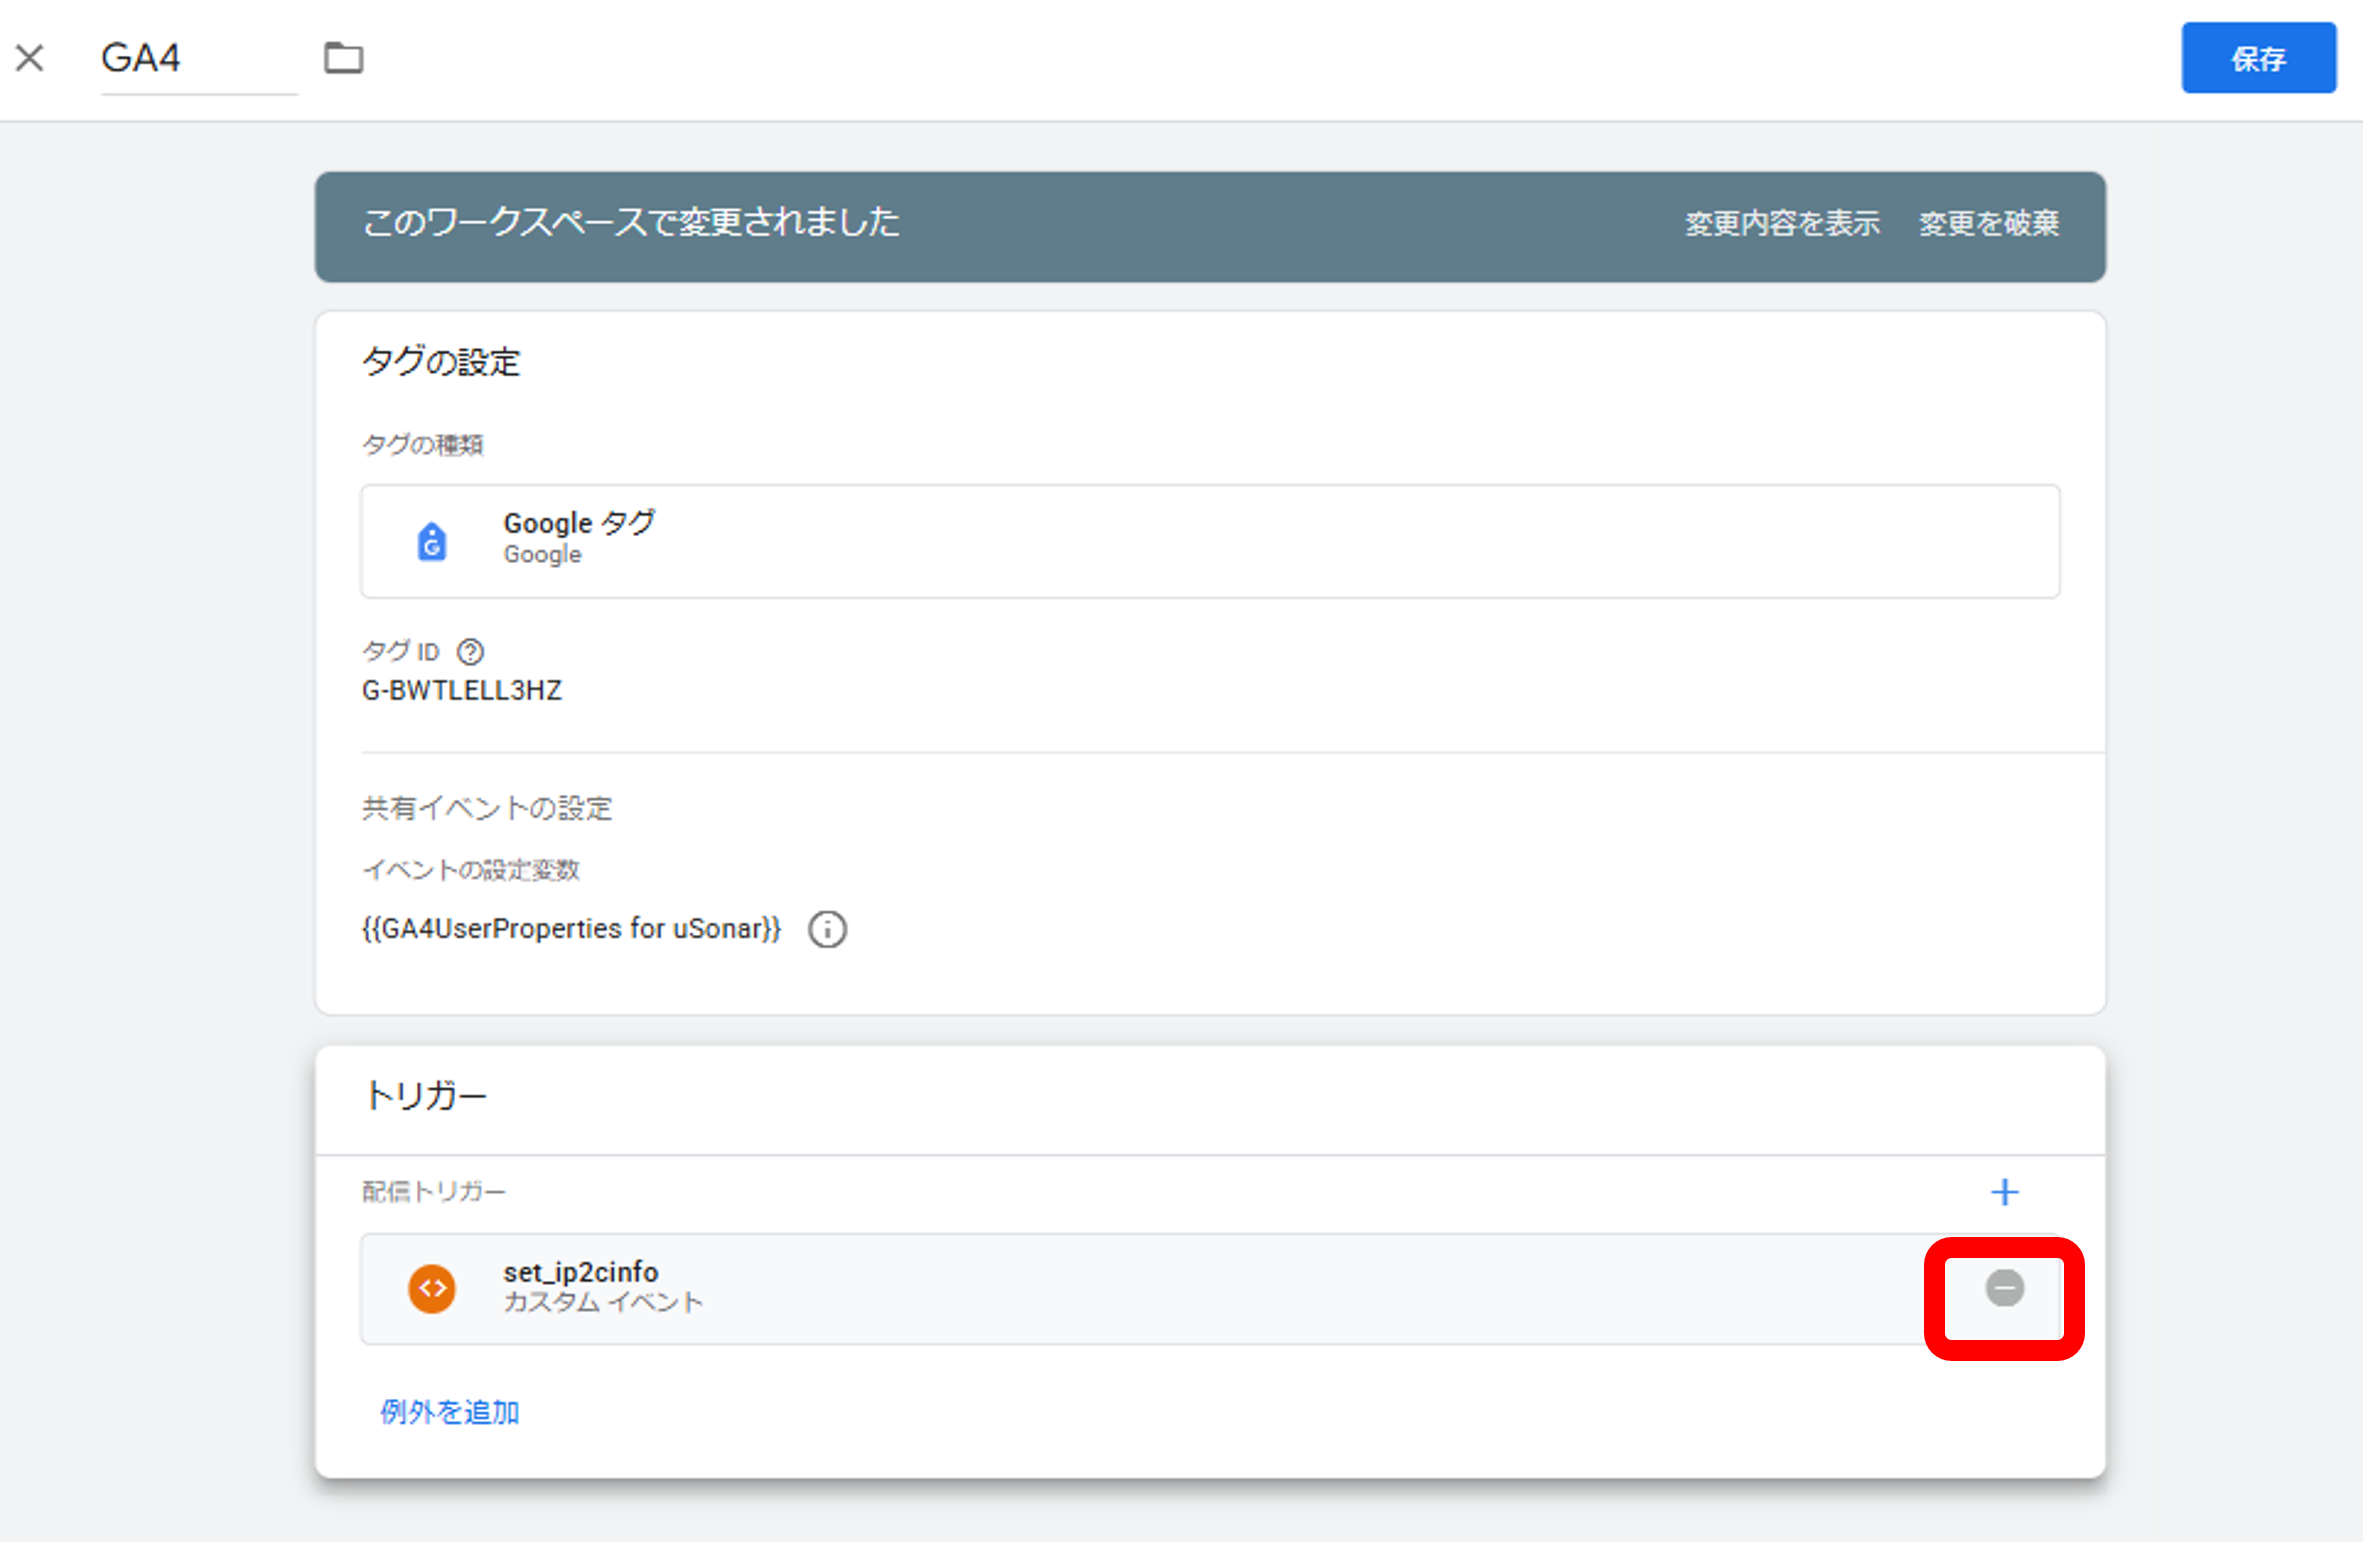Close the GA4 tag editor
The width and height of the screenshot is (2363, 1542).
30,58
